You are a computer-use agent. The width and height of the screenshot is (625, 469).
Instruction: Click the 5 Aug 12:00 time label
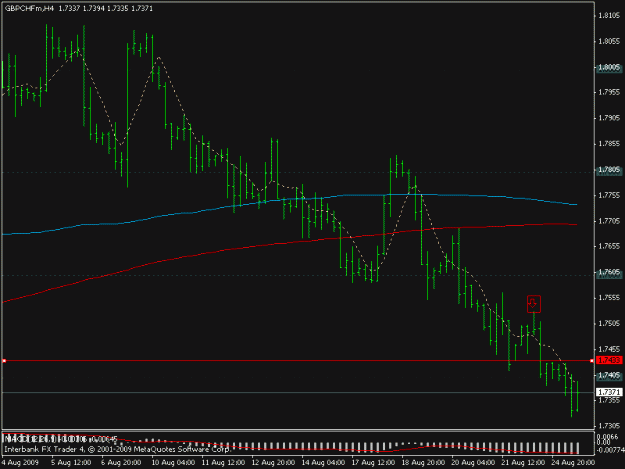pyautogui.click(x=71, y=462)
